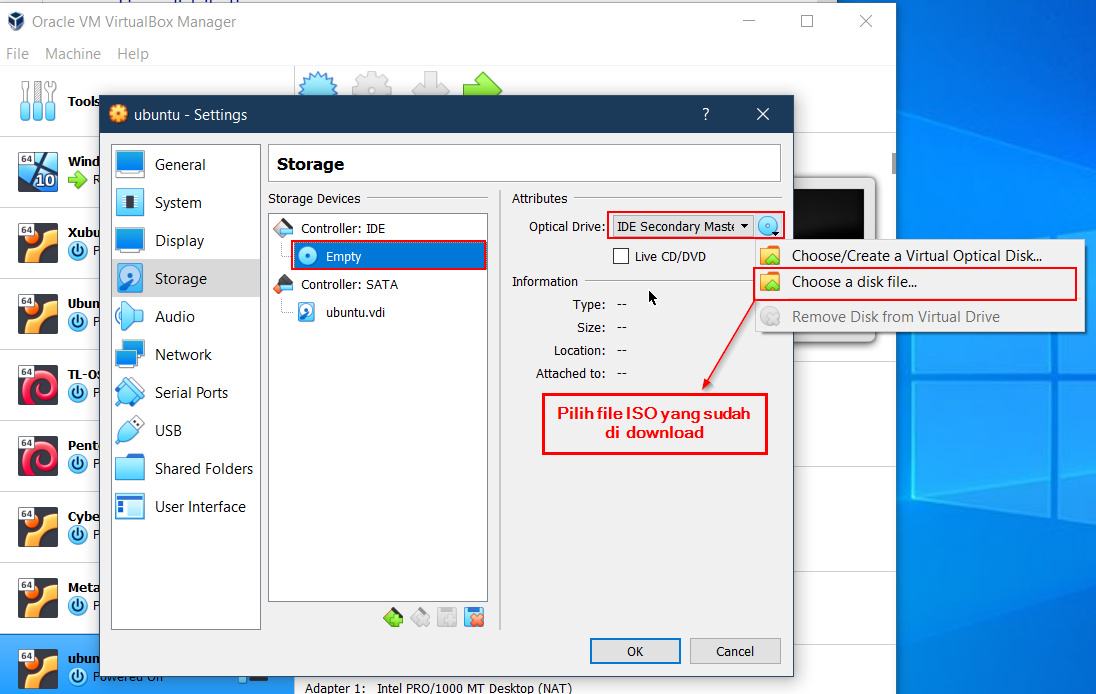Open the Network settings category
Screen dimensions: 1096x694
click(x=183, y=355)
